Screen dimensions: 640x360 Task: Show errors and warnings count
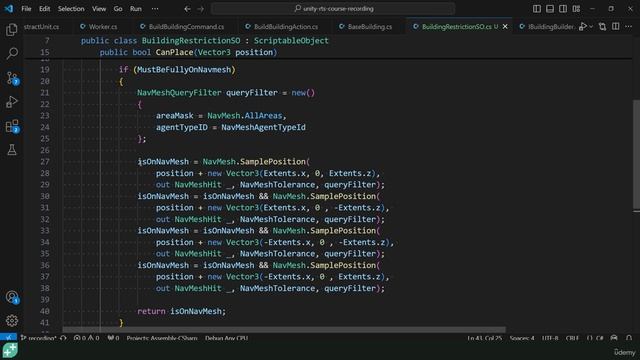pyautogui.click(x=86, y=338)
